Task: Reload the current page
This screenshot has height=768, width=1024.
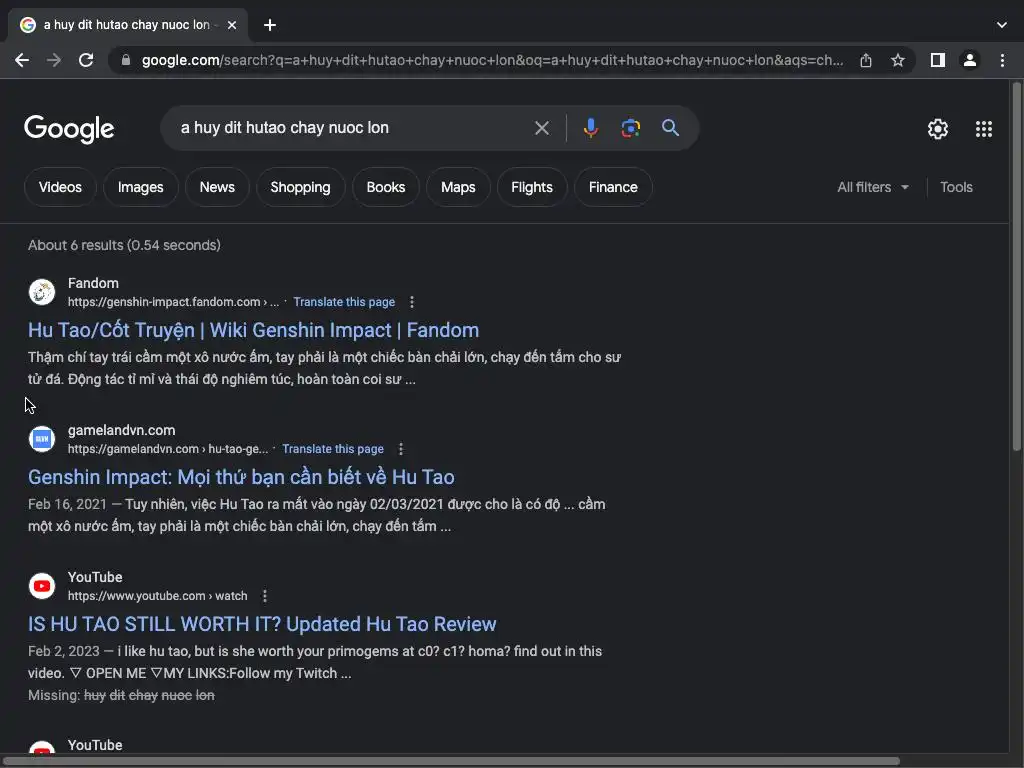Action: click(x=86, y=60)
